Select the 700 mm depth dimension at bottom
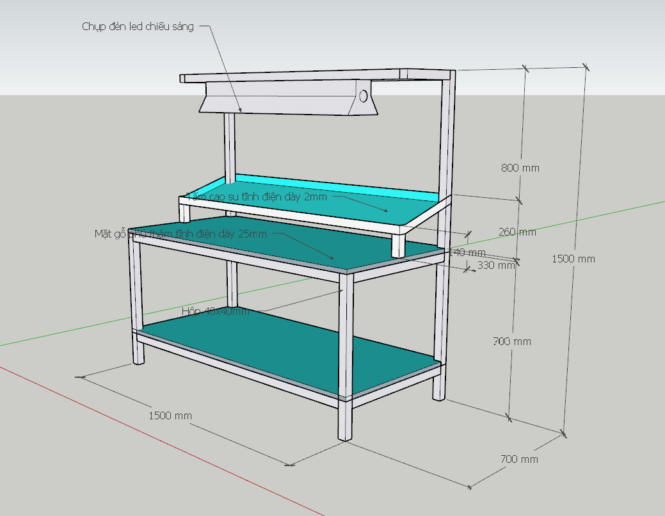Viewport: 665px width, 516px height. 518,459
